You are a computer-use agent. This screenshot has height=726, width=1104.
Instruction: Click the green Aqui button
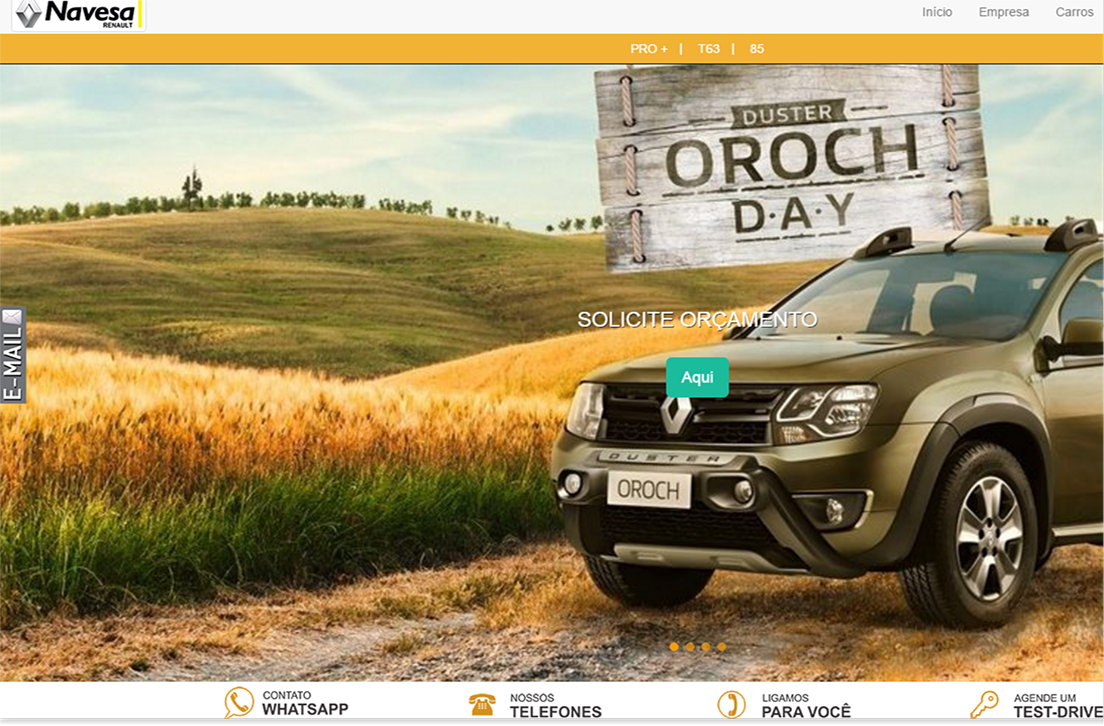pyautogui.click(x=697, y=377)
